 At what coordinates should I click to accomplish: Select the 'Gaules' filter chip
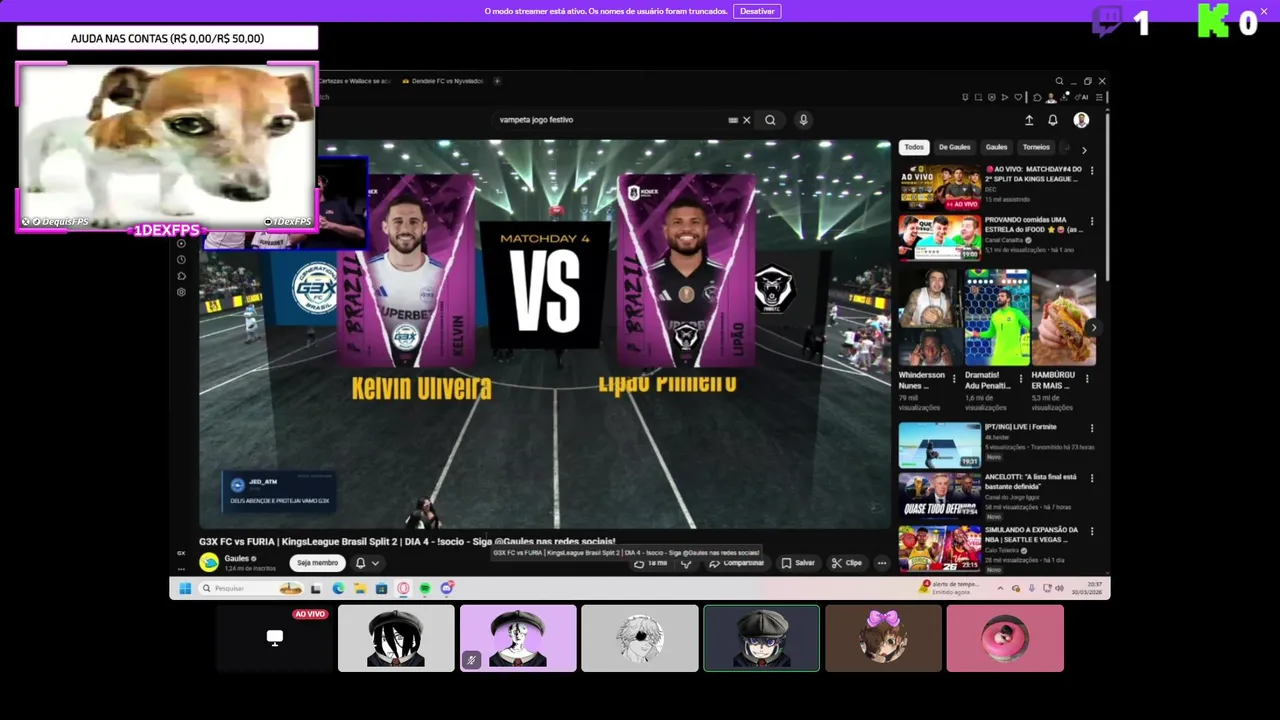pos(996,147)
